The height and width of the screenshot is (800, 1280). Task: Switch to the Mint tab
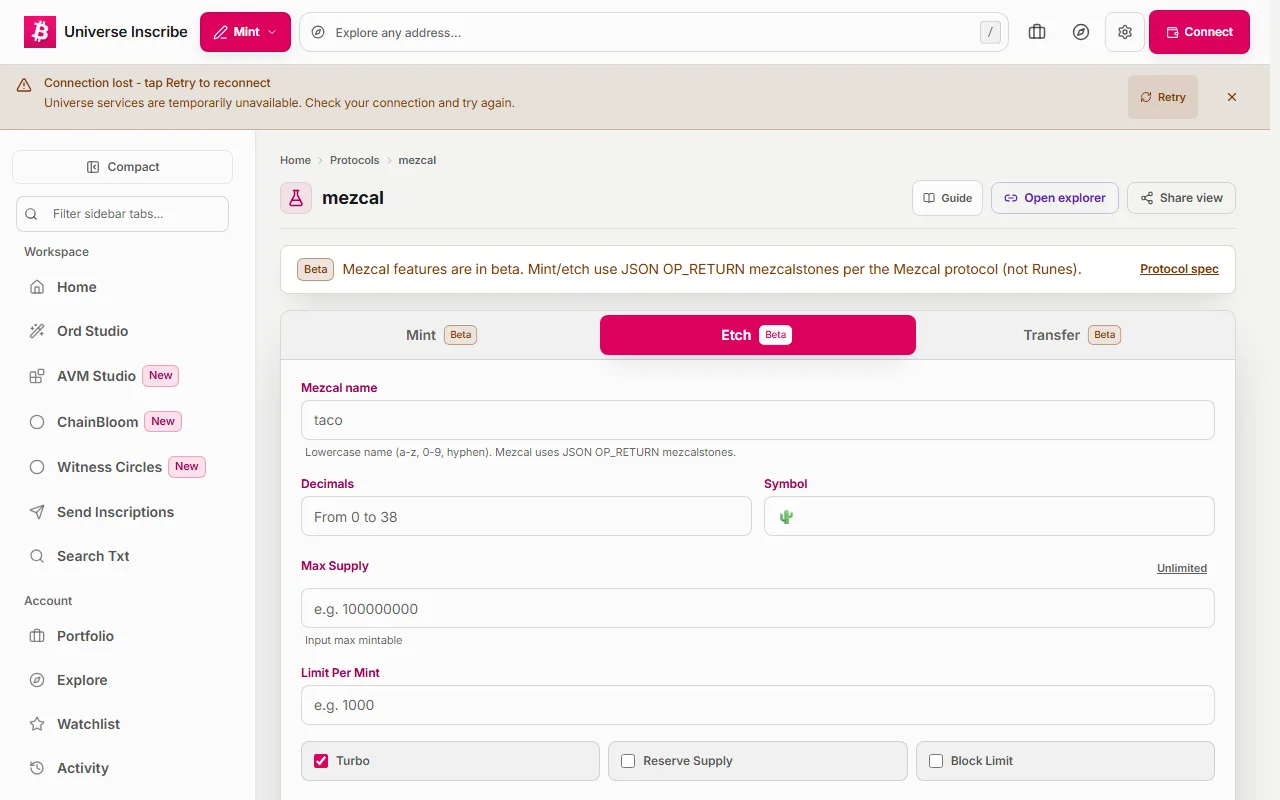(x=441, y=335)
